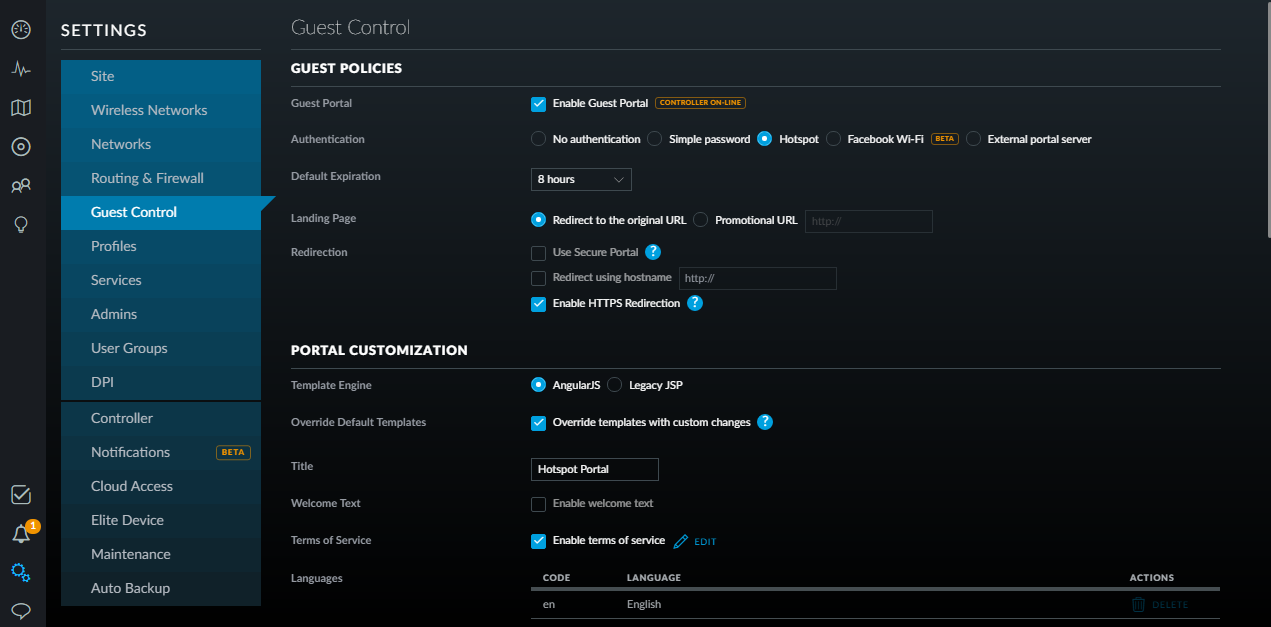Image resolution: width=1271 pixels, height=627 pixels.
Task: Open the Default Expiration 8 hours dropdown
Action: [x=581, y=179]
